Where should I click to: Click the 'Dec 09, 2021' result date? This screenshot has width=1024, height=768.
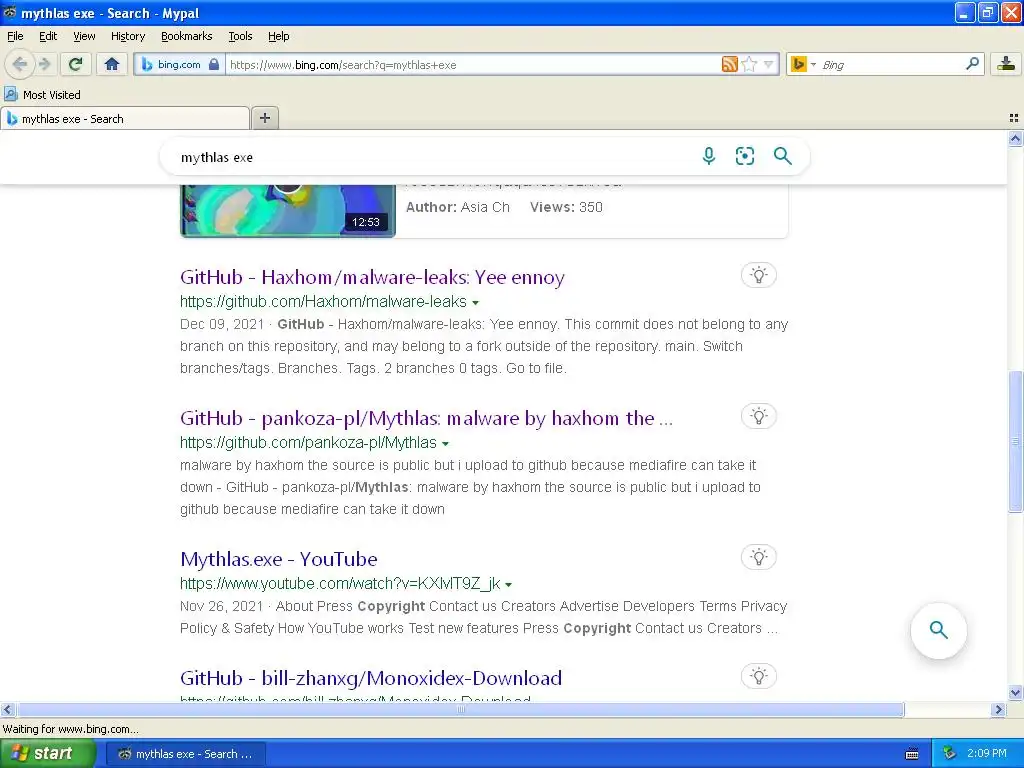(x=222, y=324)
